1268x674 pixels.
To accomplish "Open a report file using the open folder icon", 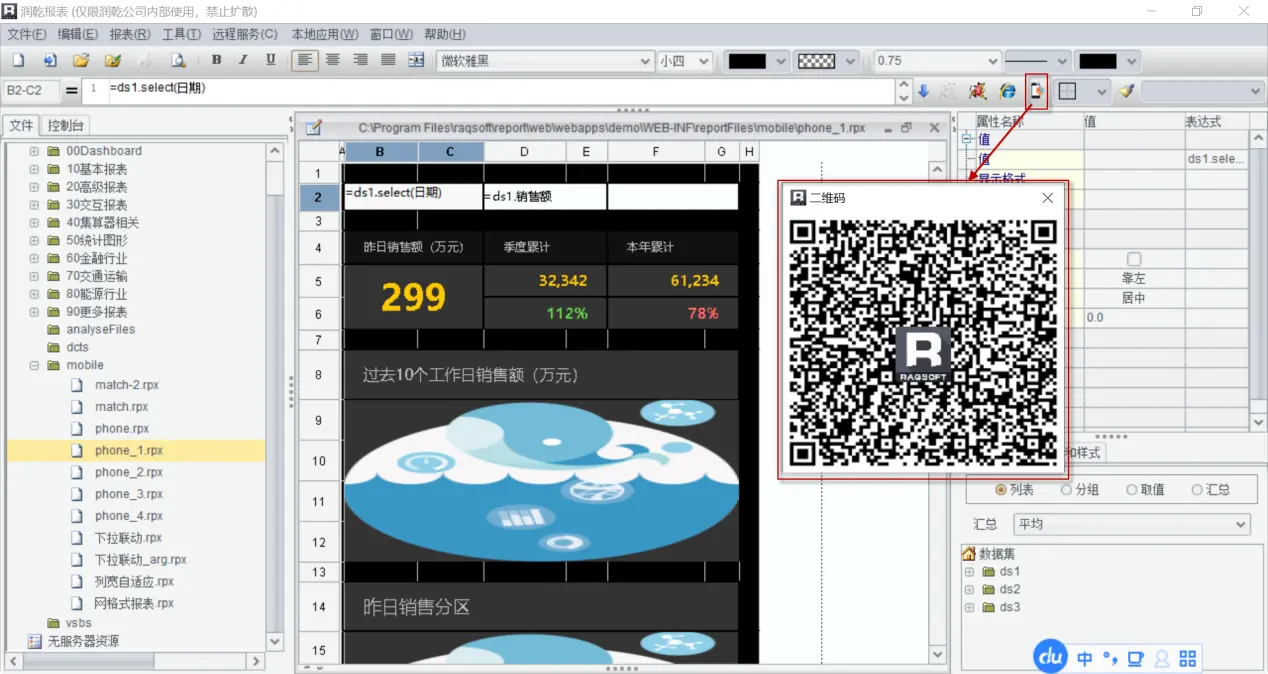I will (x=82, y=61).
